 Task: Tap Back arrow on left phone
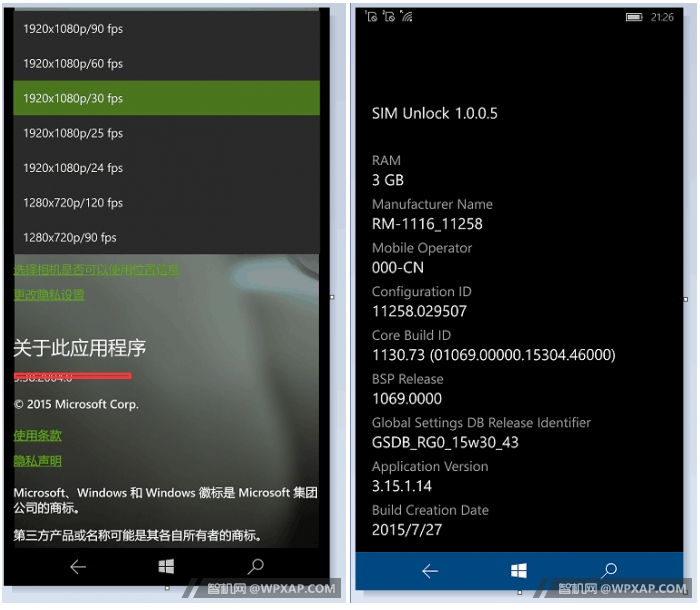(78, 567)
